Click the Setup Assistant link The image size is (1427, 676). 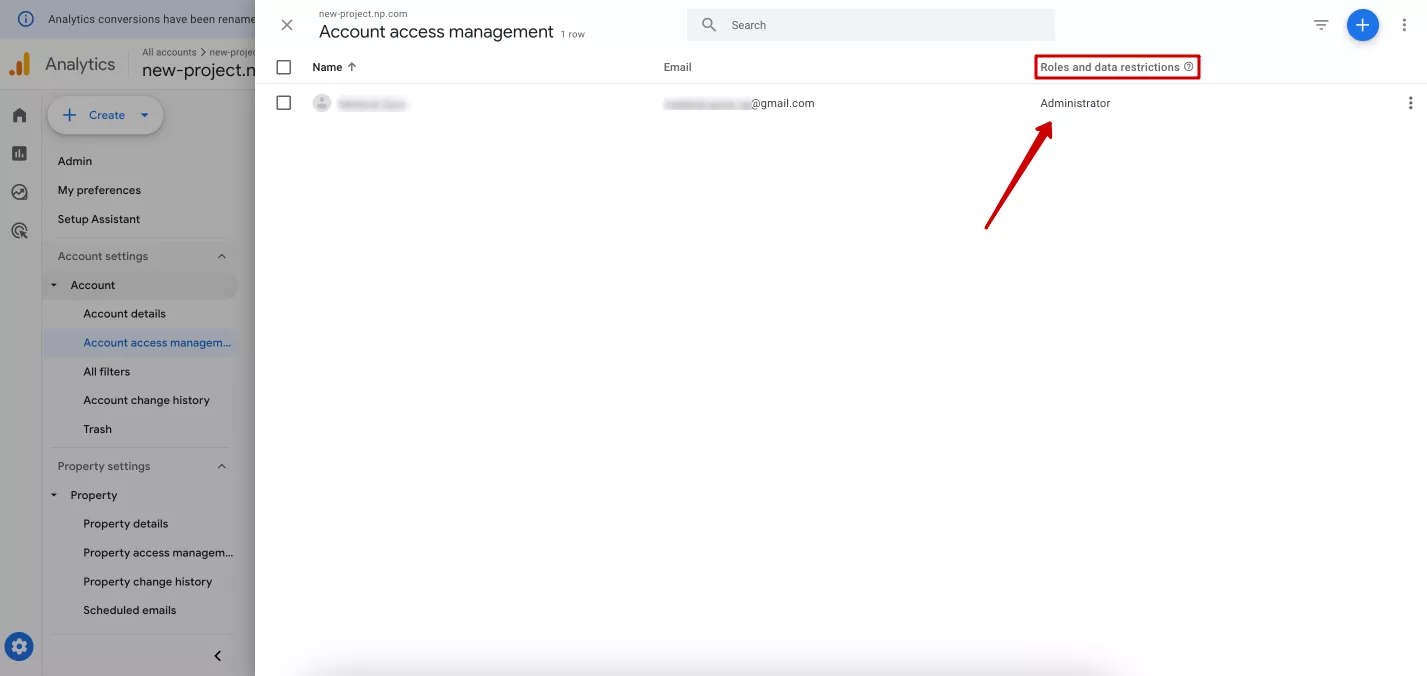point(99,219)
